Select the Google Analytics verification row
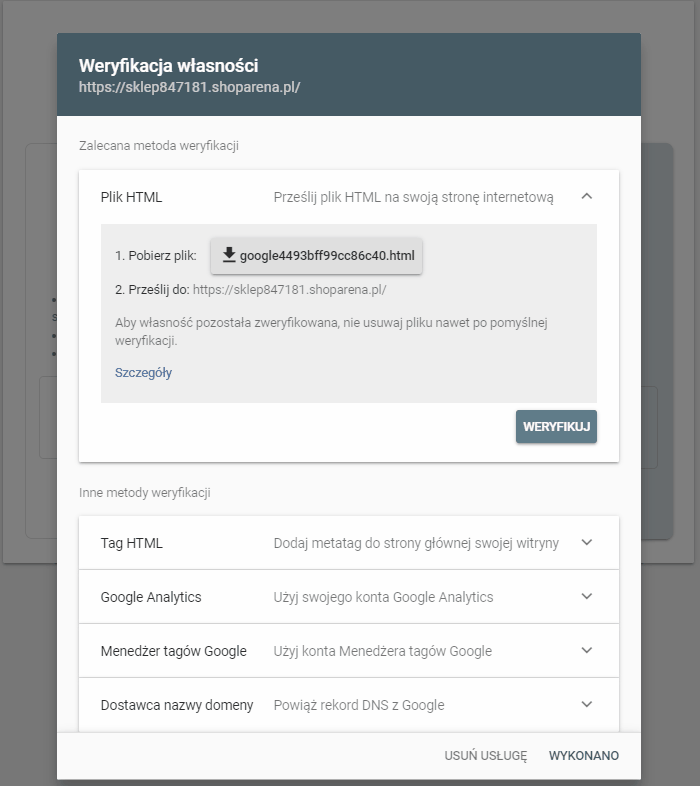The width and height of the screenshot is (700, 786). tap(349, 597)
